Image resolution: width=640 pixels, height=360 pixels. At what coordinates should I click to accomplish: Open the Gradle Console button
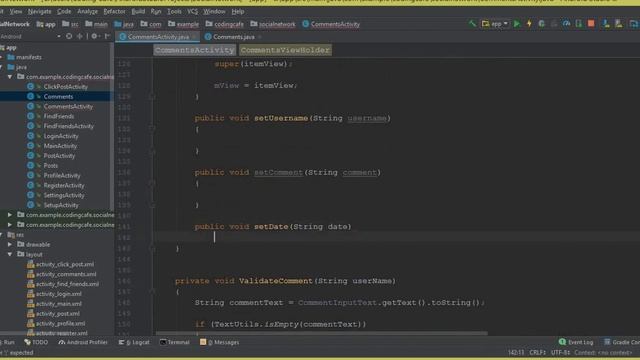pyautogui.click(x=622, y=342)
